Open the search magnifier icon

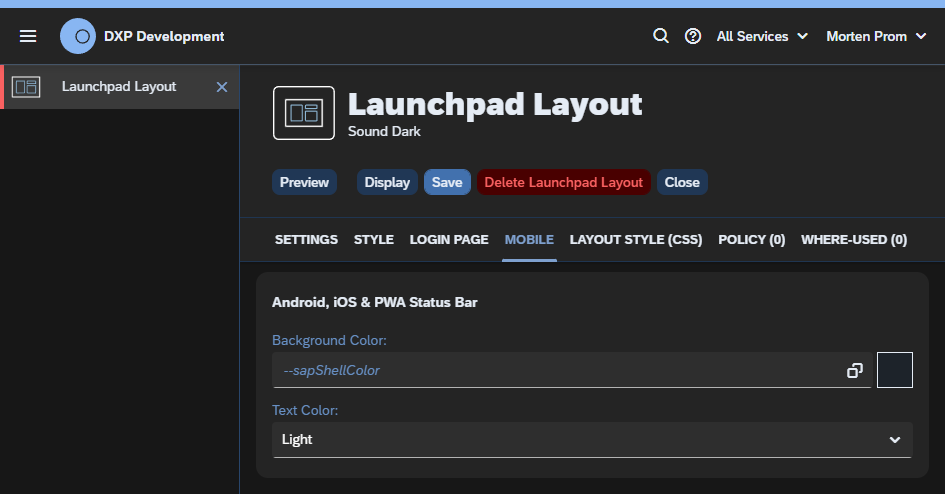(661, 36)
